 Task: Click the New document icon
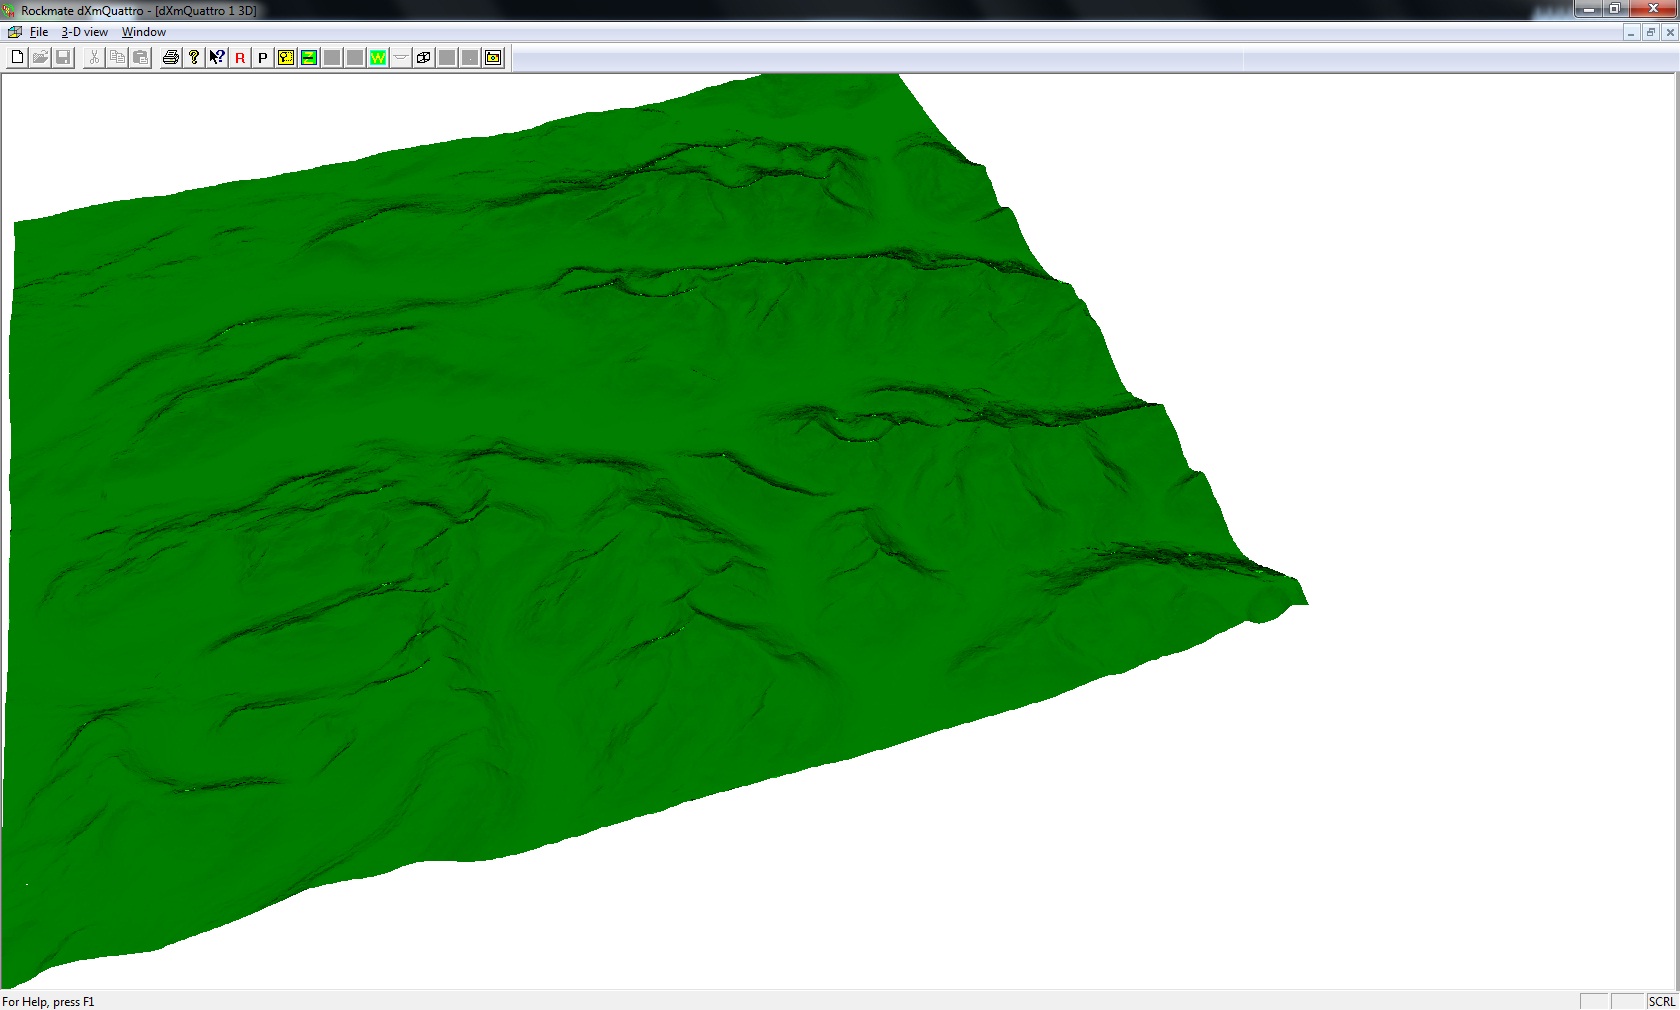(17, 58)
